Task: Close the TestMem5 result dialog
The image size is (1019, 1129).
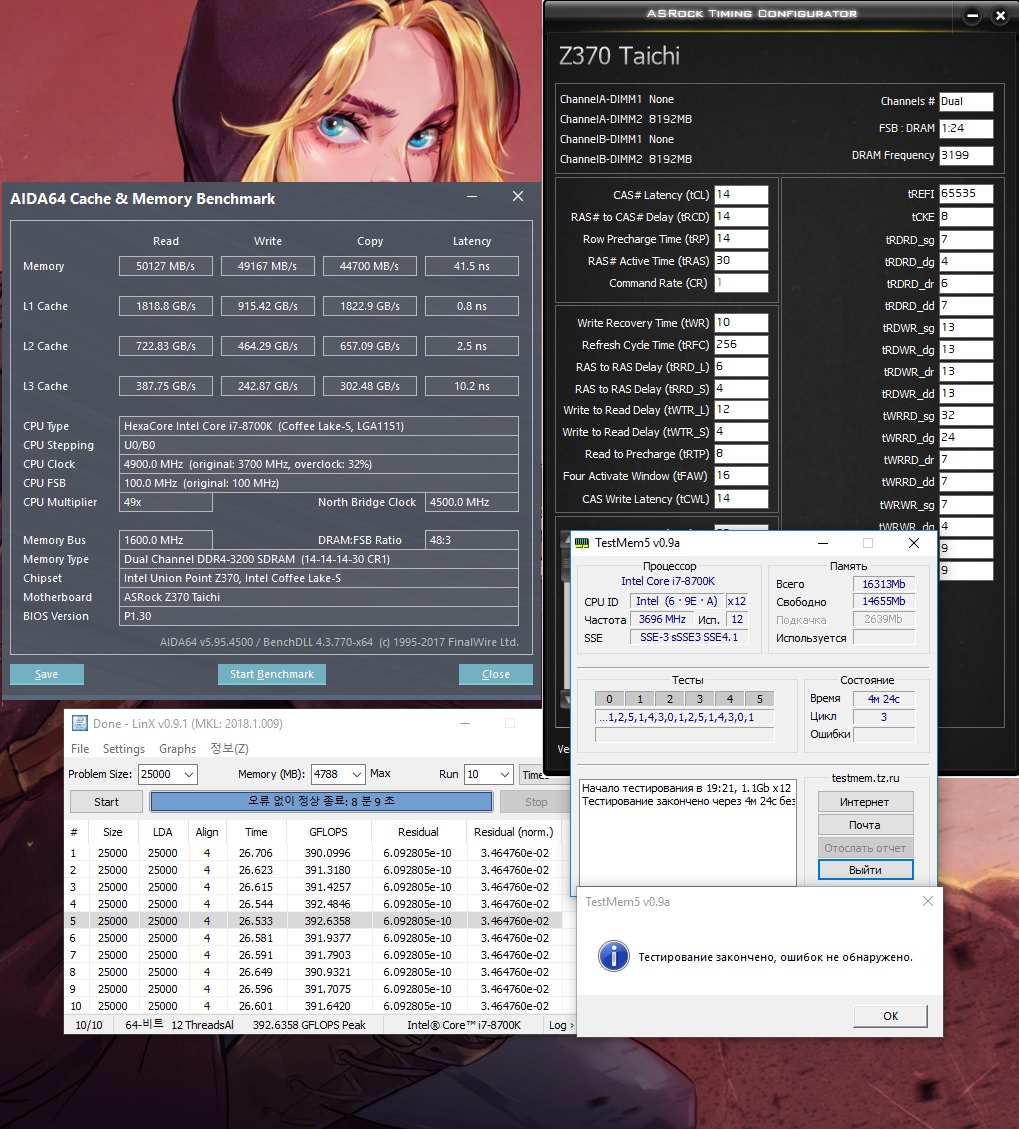Action: pos(928,901)
